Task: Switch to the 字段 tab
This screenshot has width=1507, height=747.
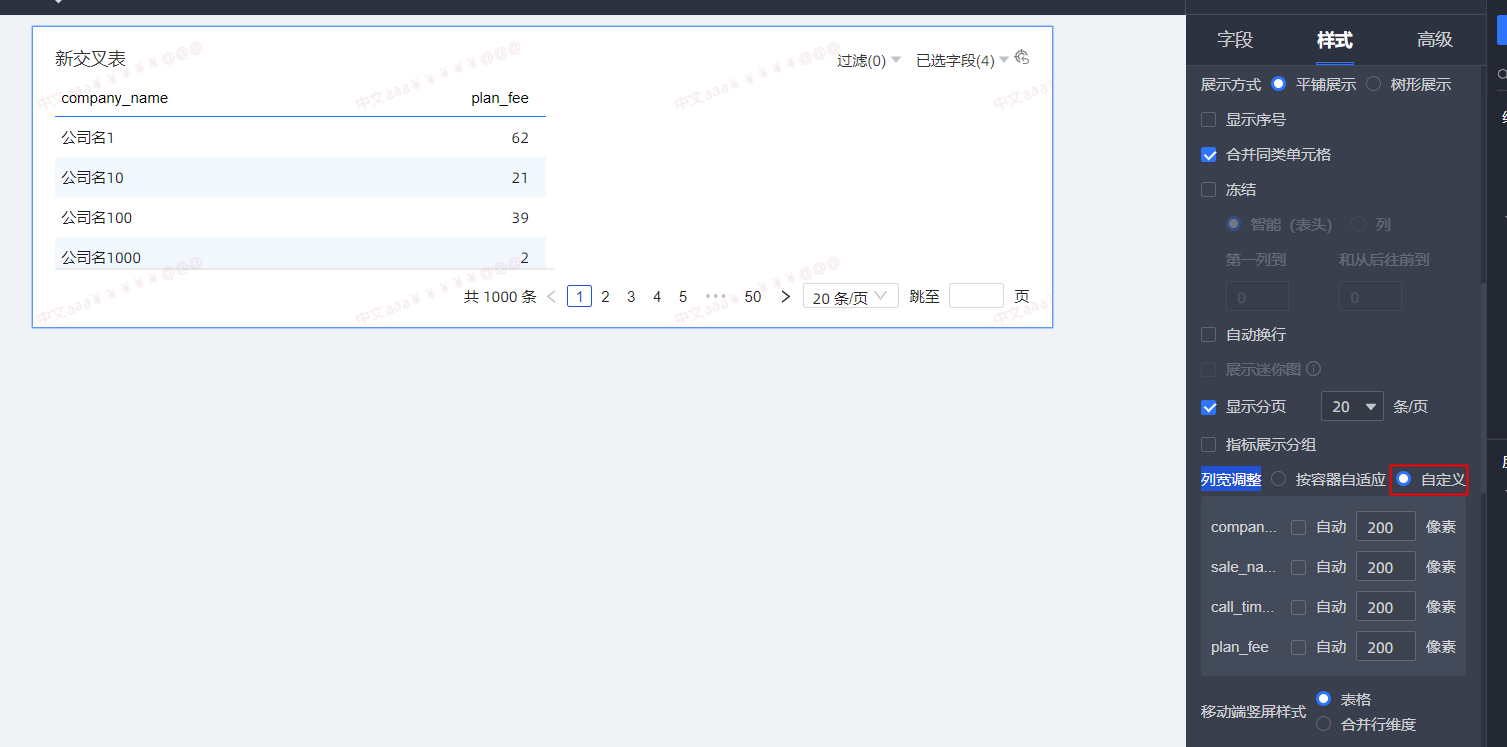Action: click(1235, 40)
